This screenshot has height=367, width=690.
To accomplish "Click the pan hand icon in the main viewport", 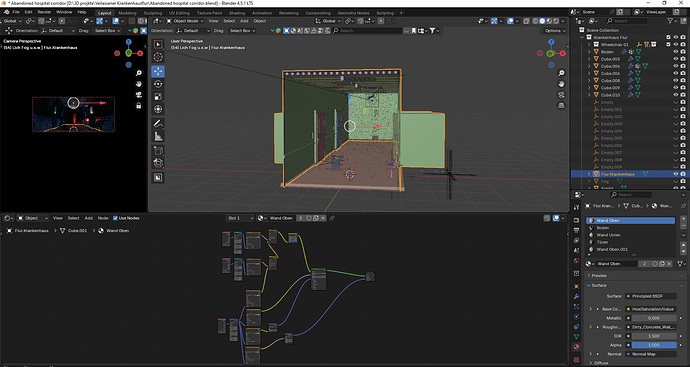I will coord(561,84).
